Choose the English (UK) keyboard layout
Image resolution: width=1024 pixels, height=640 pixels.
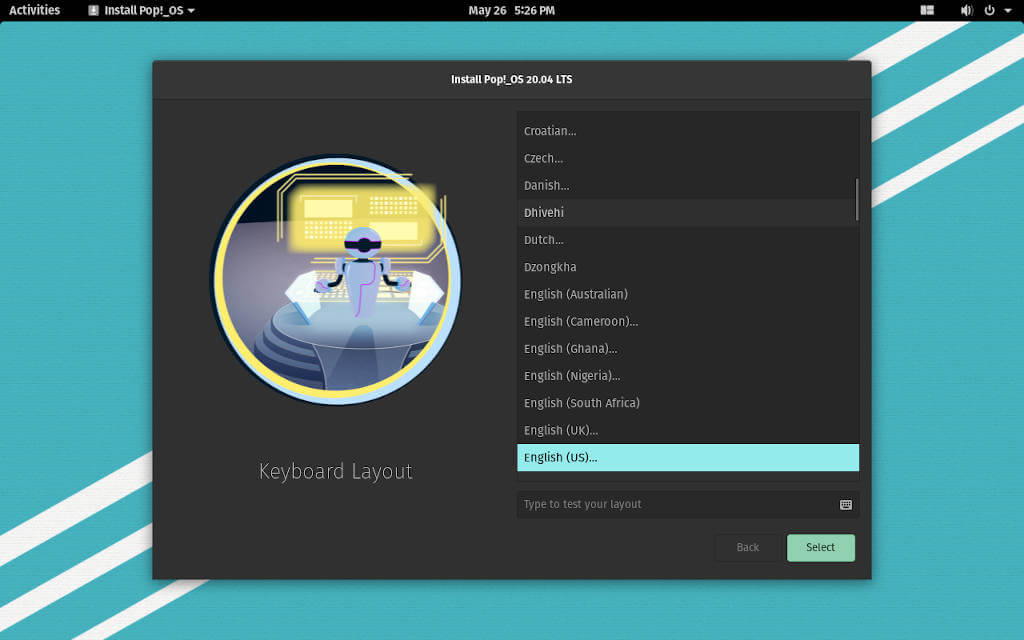(x=688, y=430)
